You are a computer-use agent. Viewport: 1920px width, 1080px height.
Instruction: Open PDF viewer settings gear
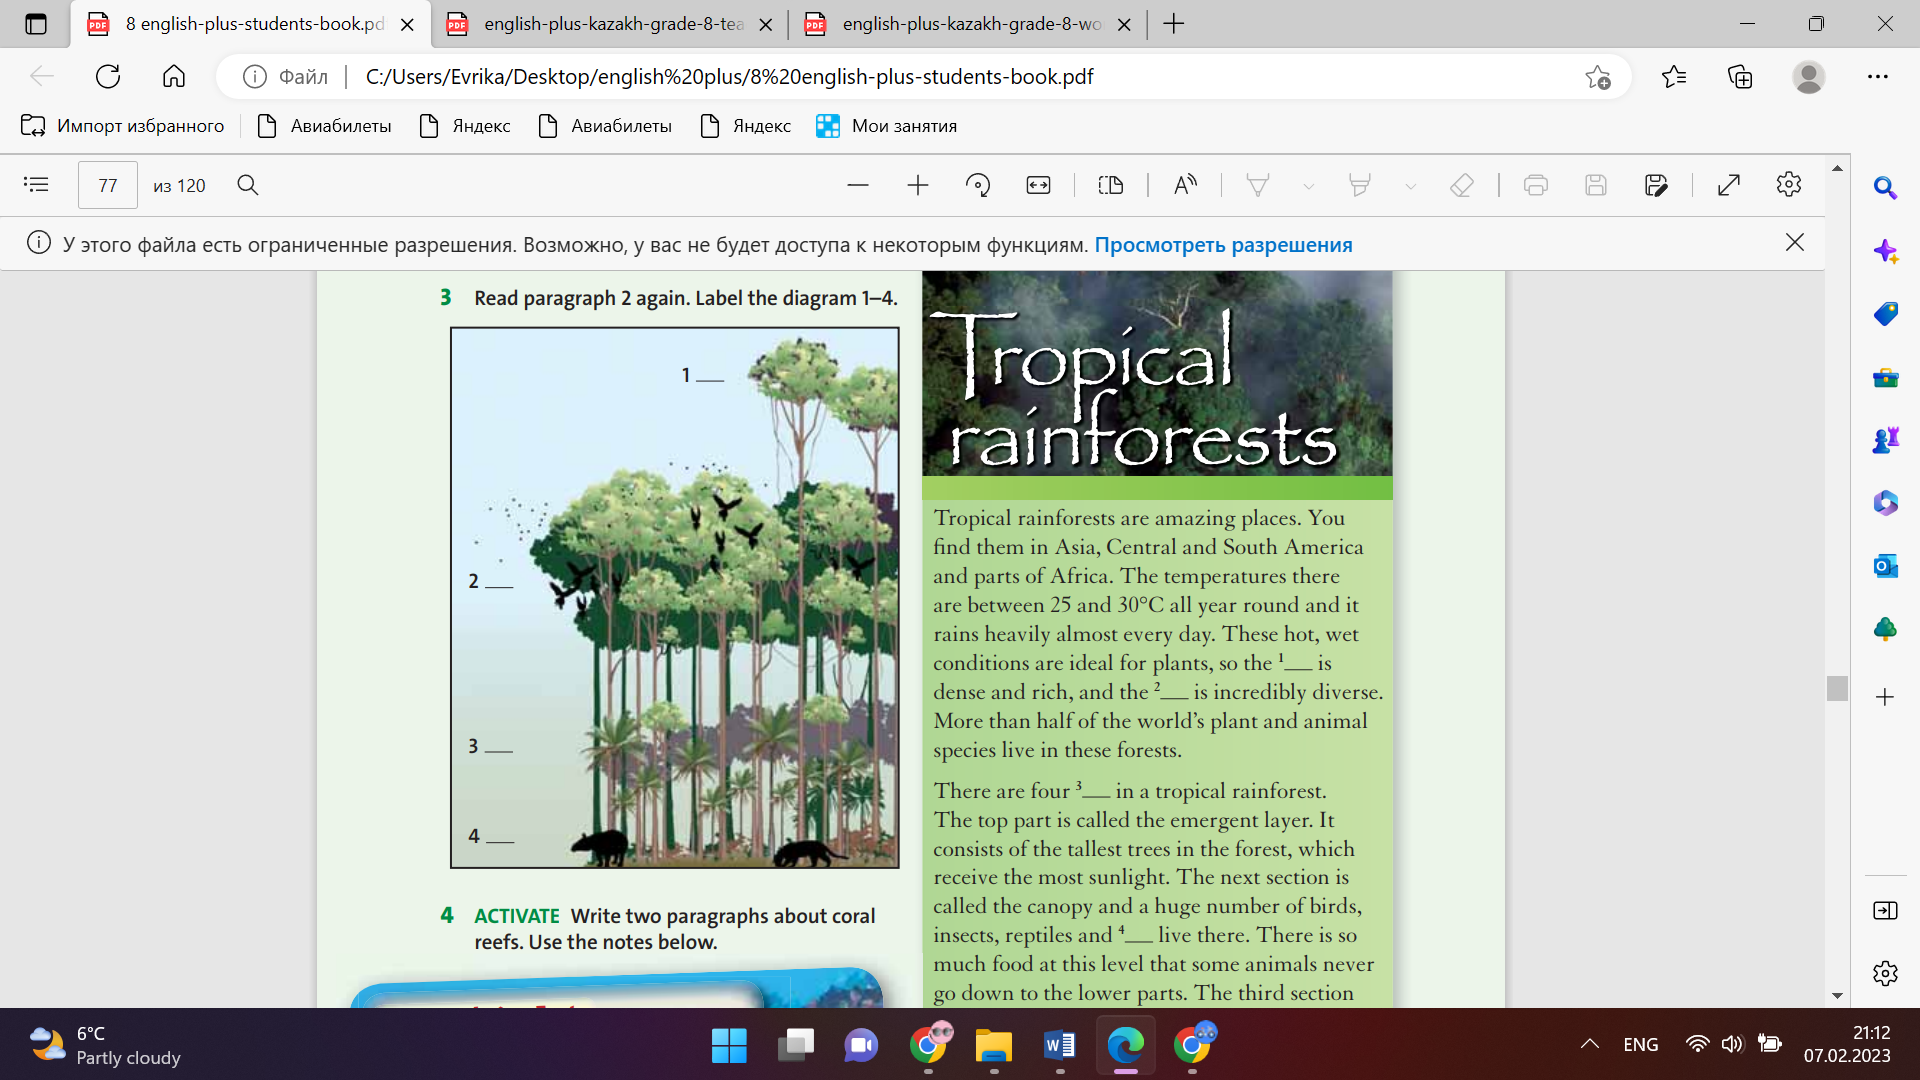(x=1789, y=185)
